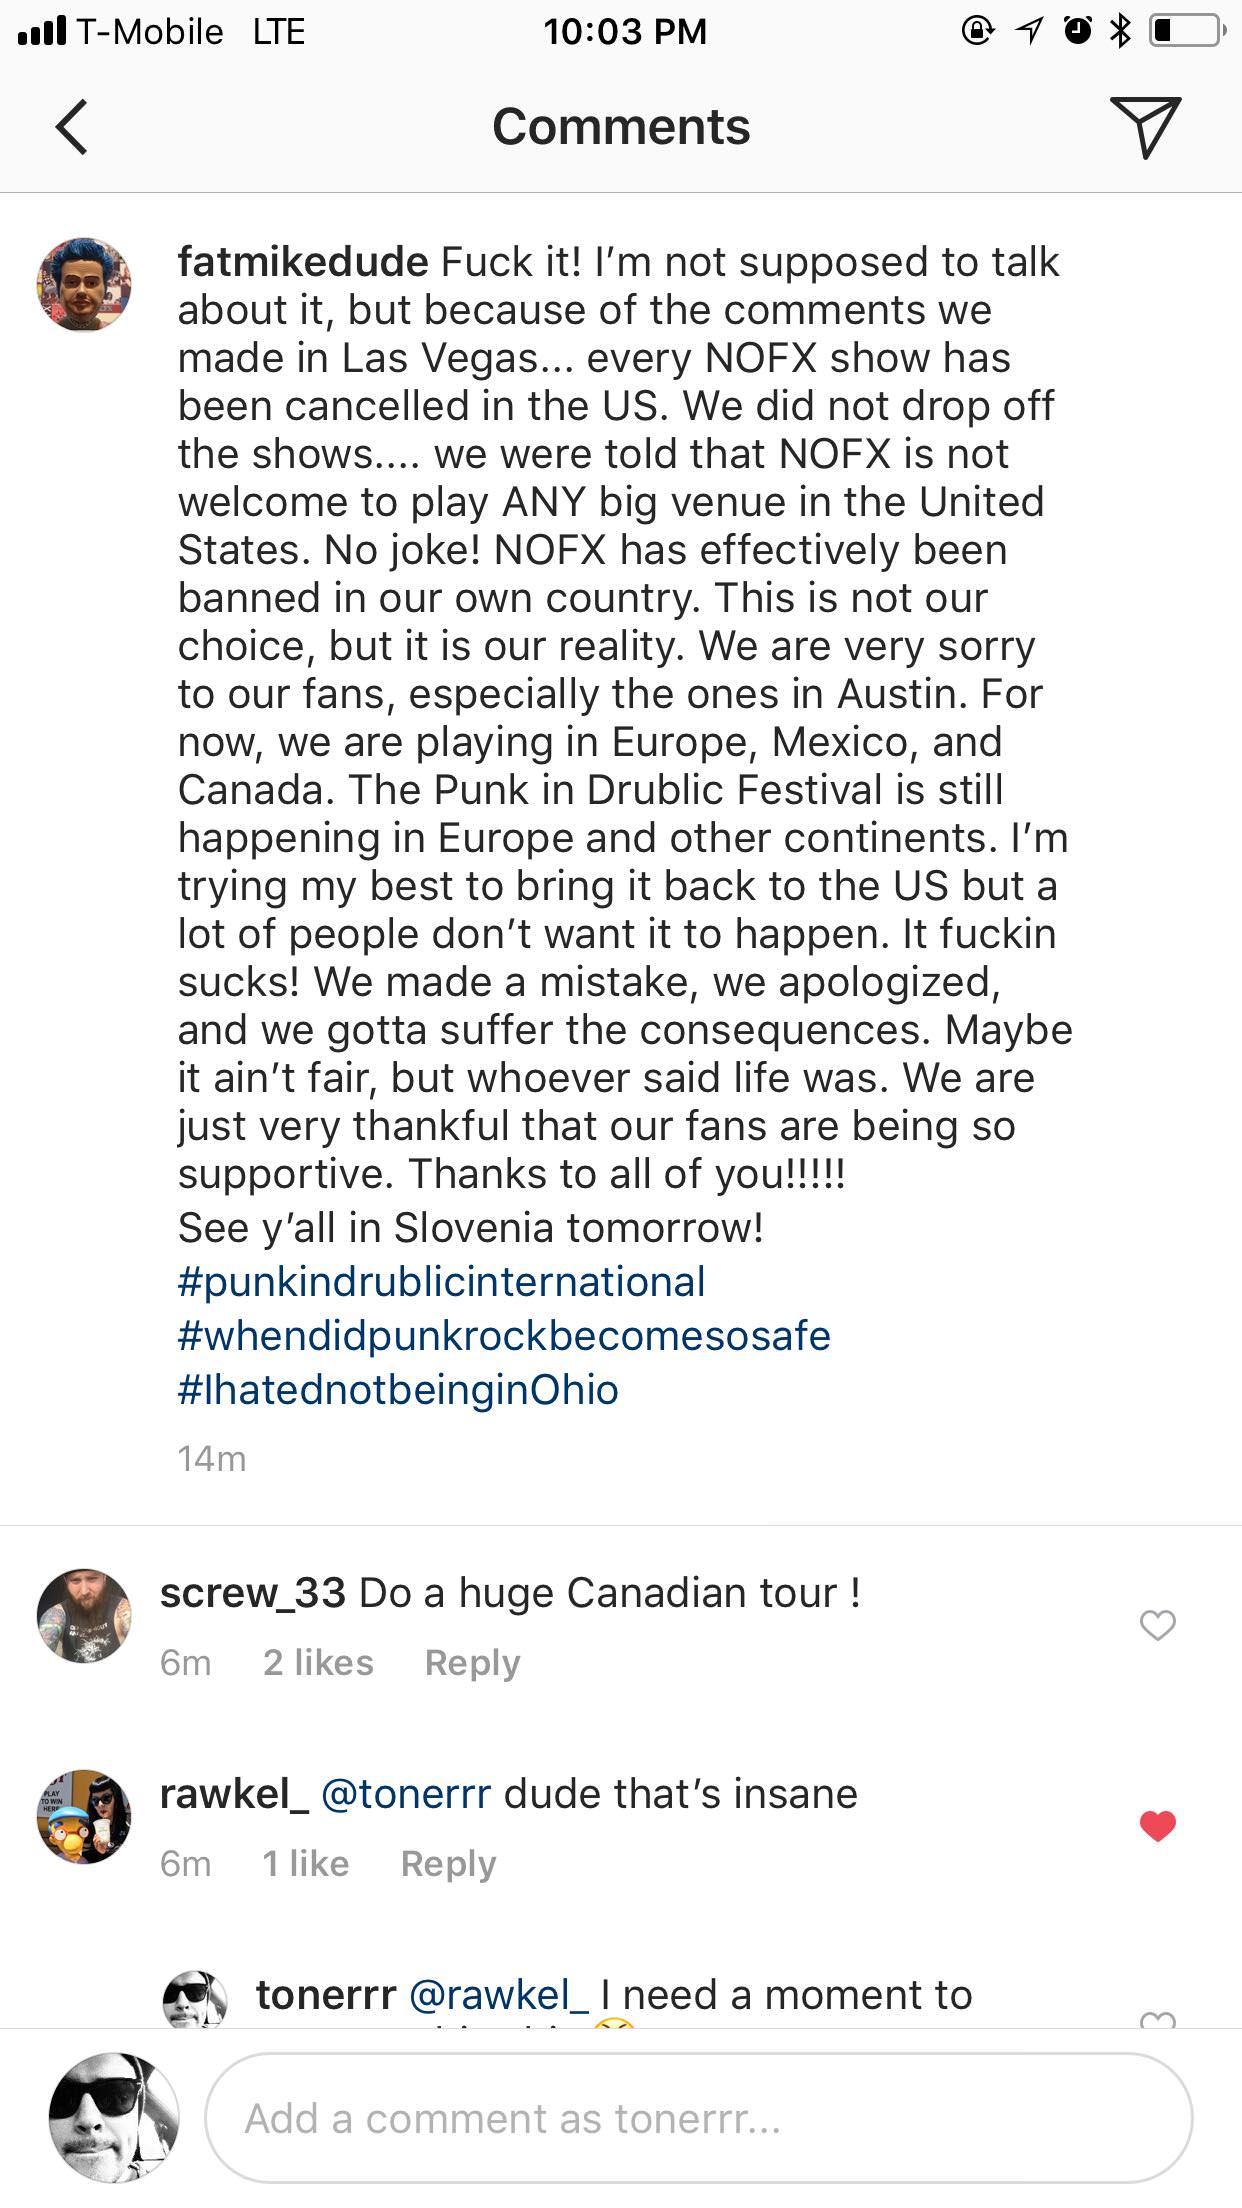Tap Reply under screw_33's comment
Viewport: 1242px width, 2208px height.
(x=472, y=1663)
